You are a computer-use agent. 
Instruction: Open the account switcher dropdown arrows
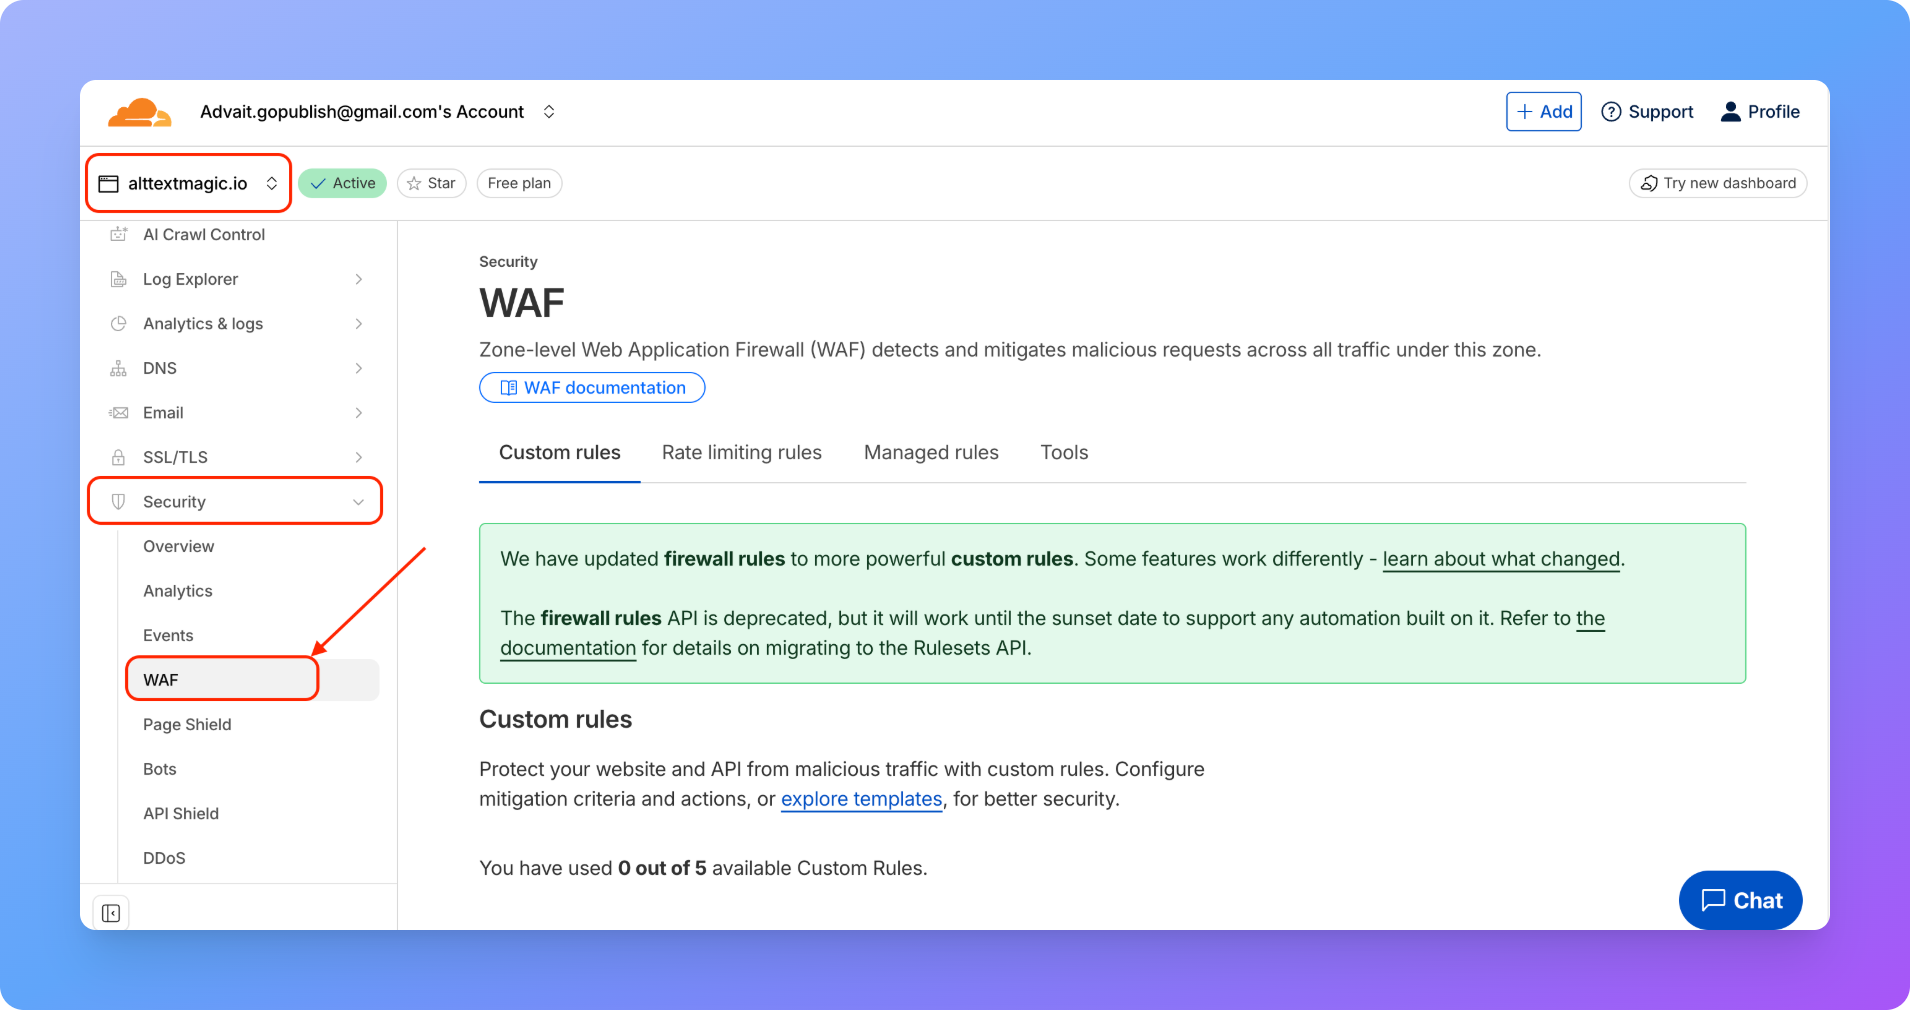click(549, 112)
